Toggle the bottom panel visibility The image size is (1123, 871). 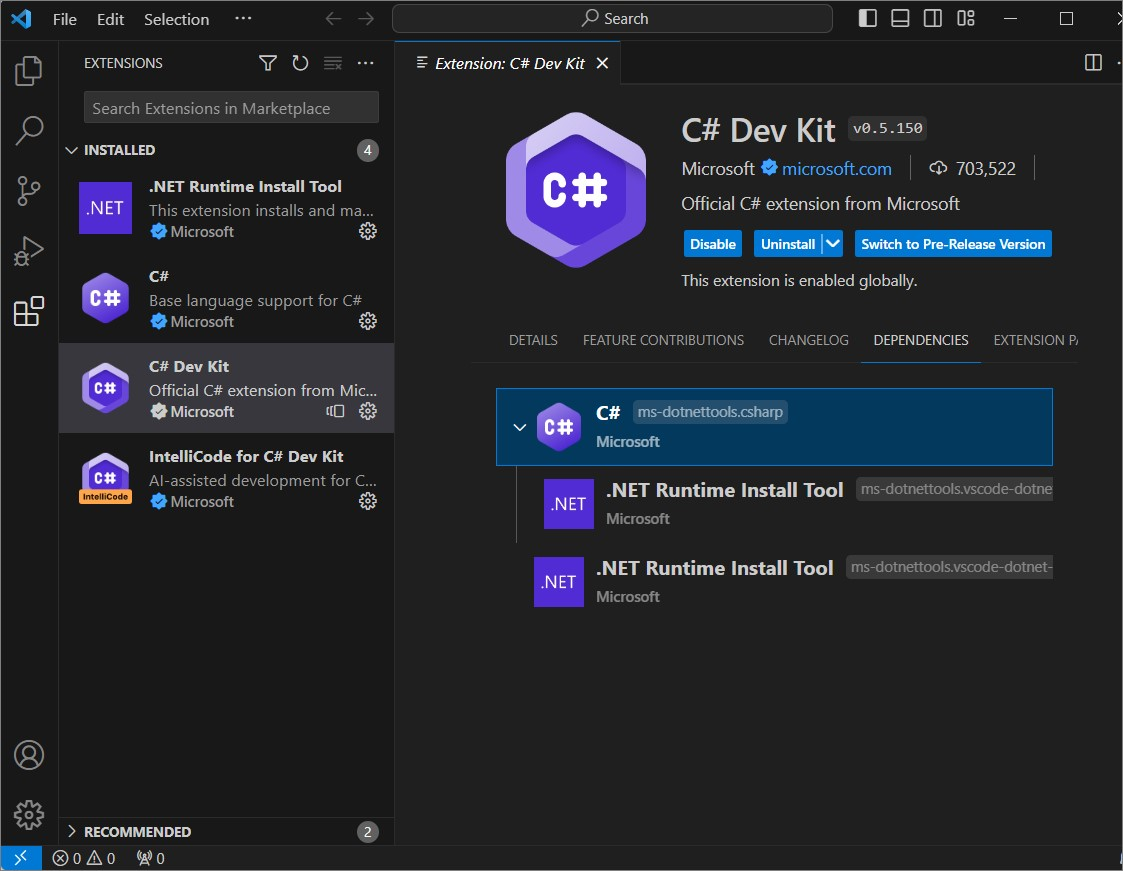click(x=900, y=19)
